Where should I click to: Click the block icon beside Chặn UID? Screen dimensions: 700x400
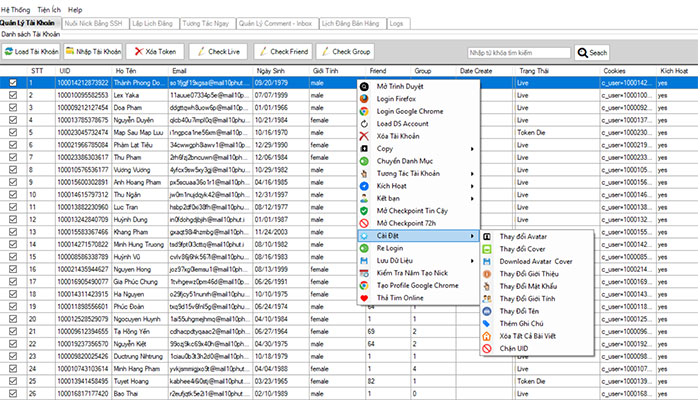487,349
